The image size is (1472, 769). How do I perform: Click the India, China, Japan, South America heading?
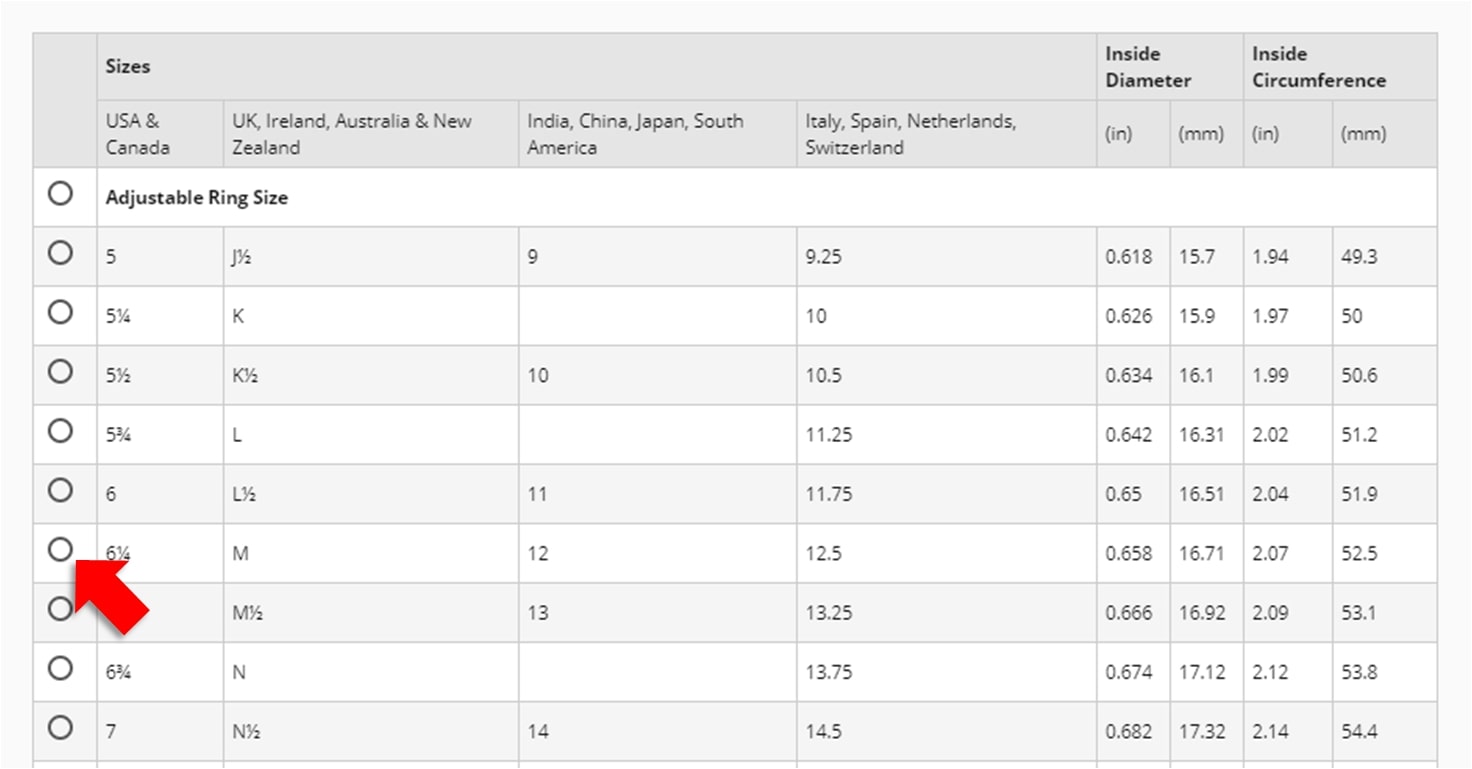tap(636, 134)
